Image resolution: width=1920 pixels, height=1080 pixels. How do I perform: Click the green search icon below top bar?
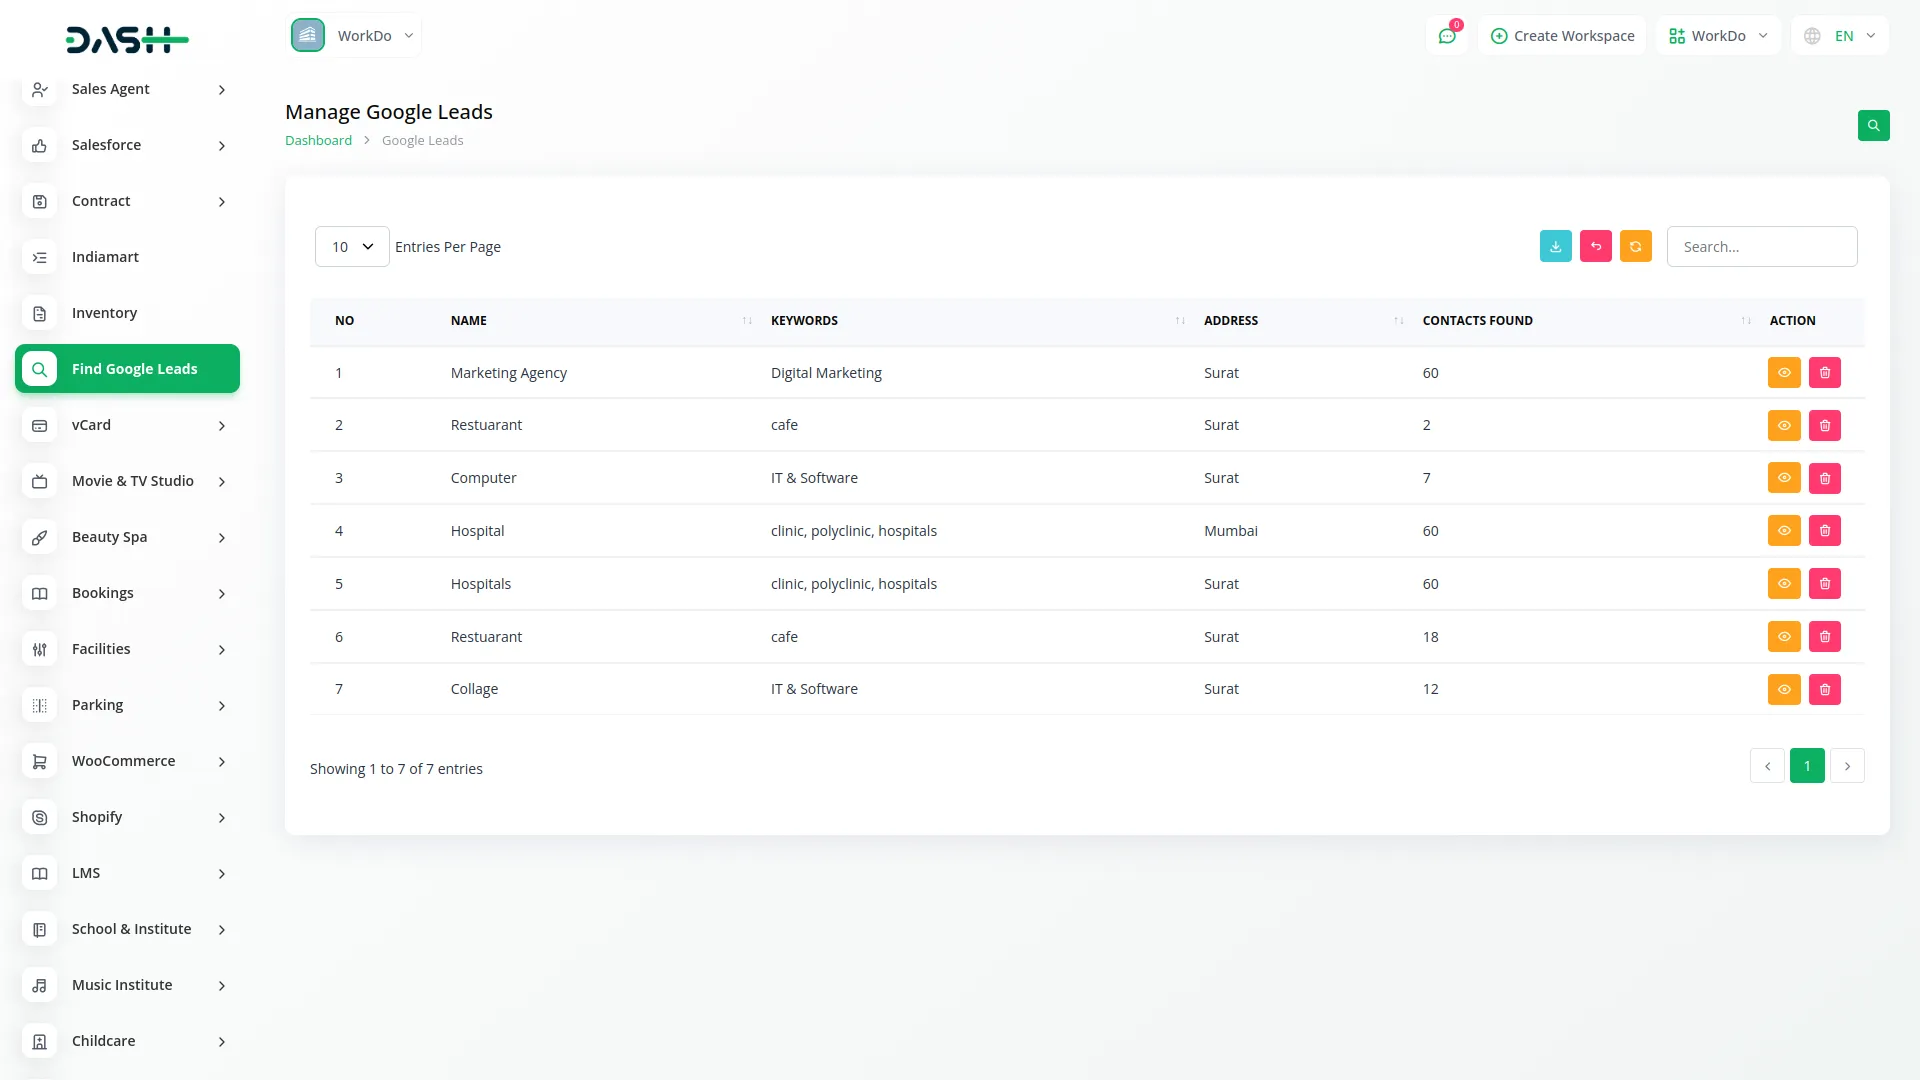(1874, 126)
